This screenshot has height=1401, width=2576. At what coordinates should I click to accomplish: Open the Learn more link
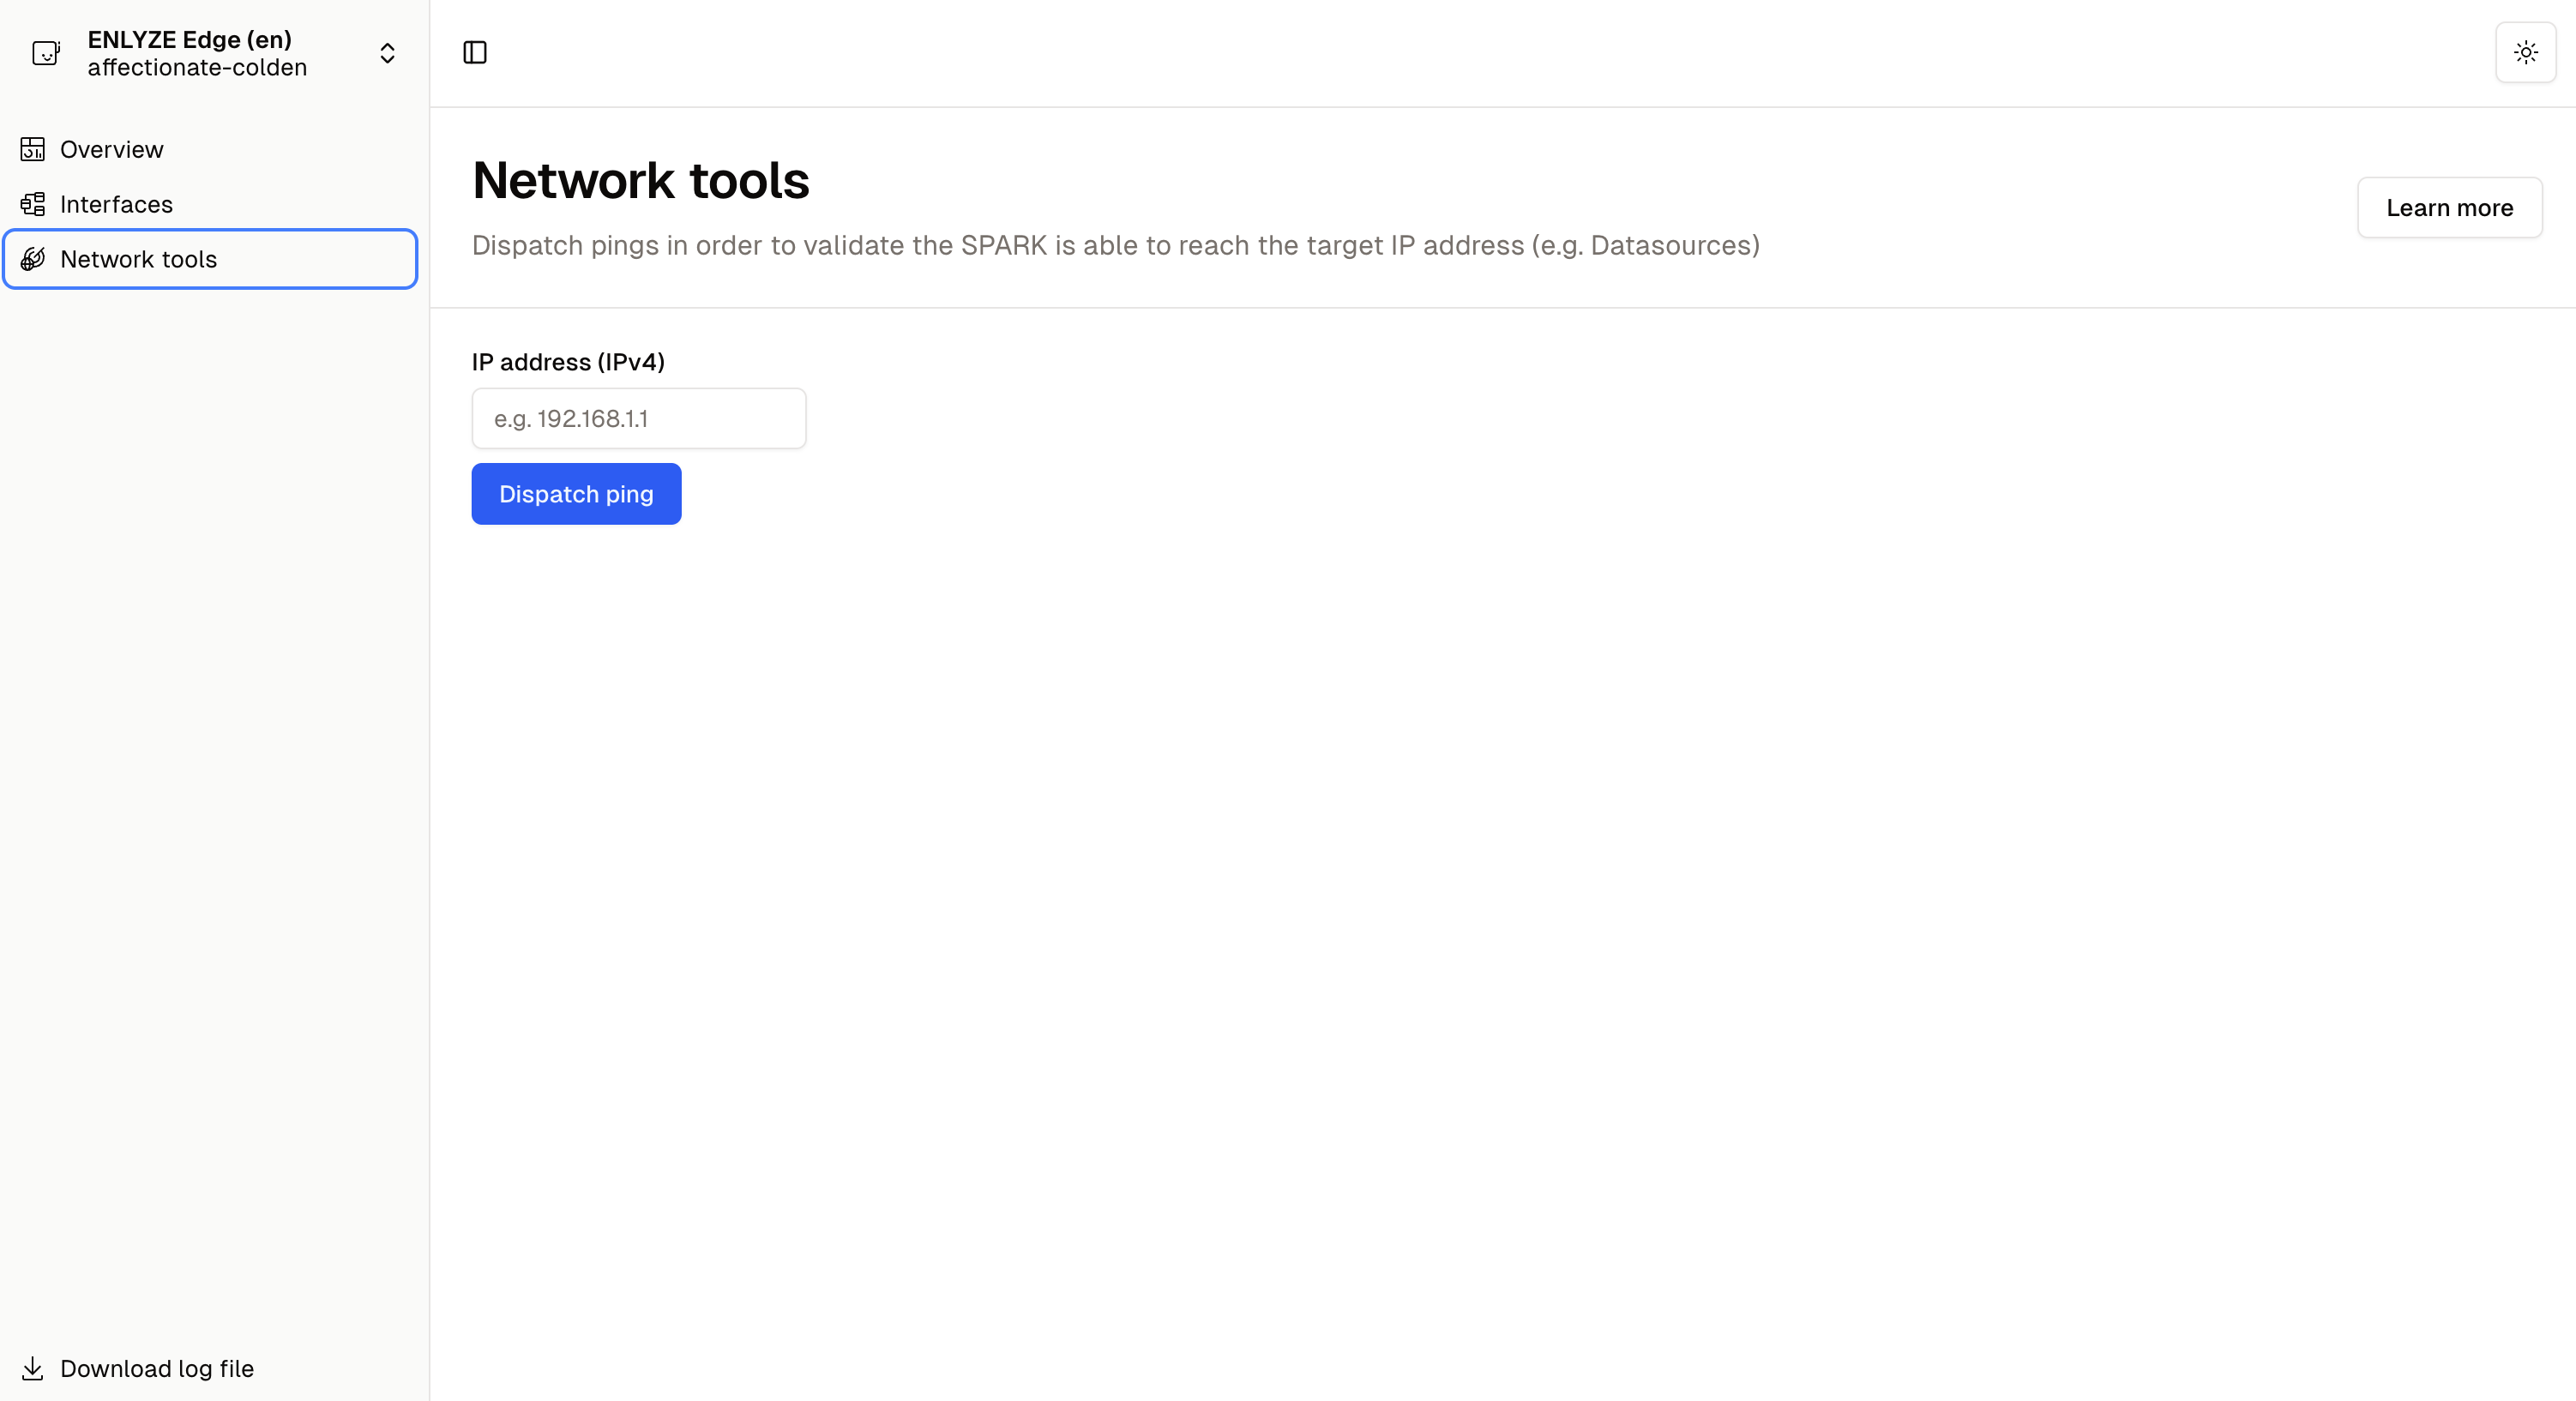coord(2449,208)
